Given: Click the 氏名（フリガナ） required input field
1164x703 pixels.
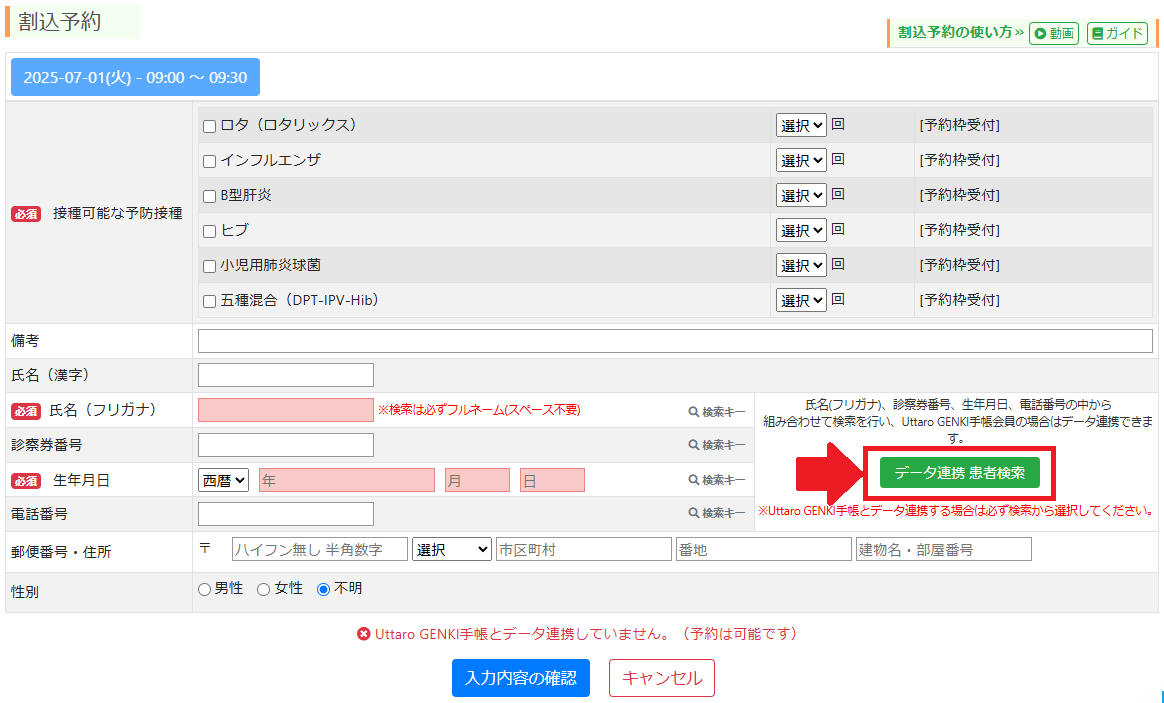Looking at the screenshot, I should tap(286, 410).
